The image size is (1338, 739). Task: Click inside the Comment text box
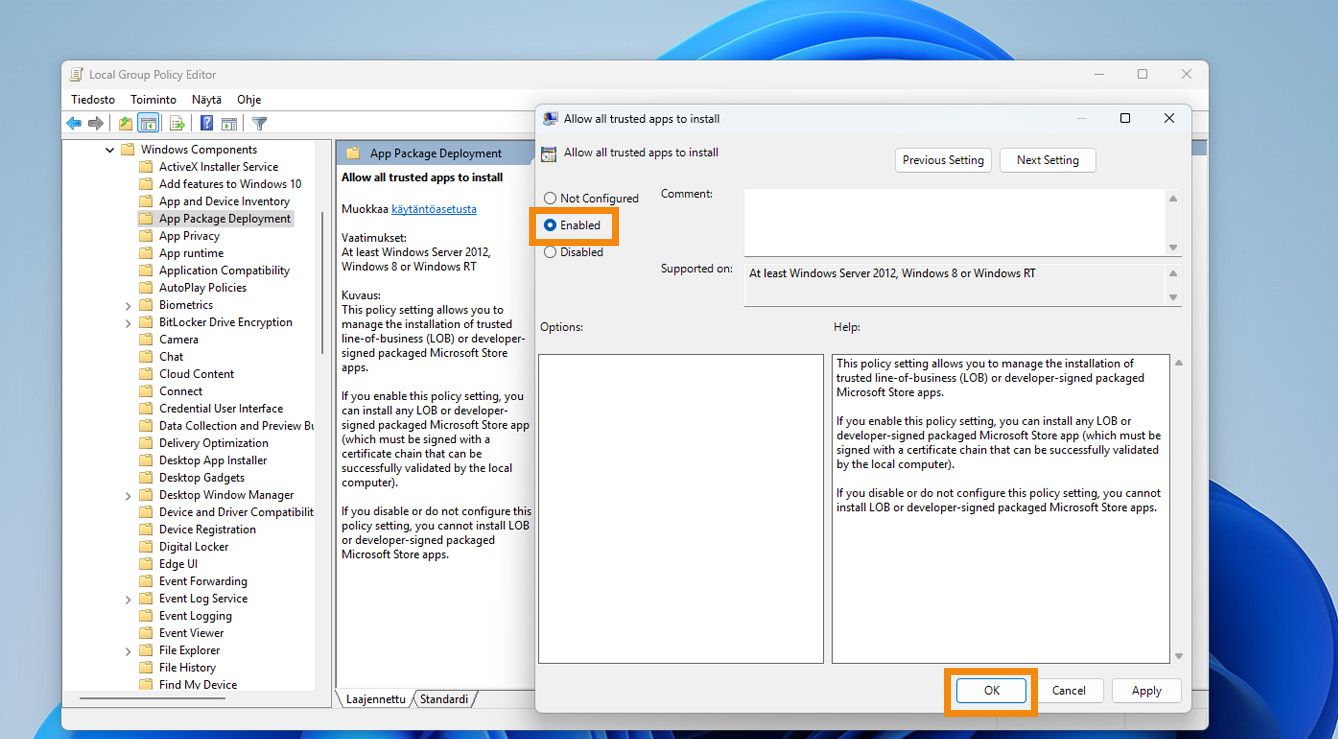pos(954,222)
